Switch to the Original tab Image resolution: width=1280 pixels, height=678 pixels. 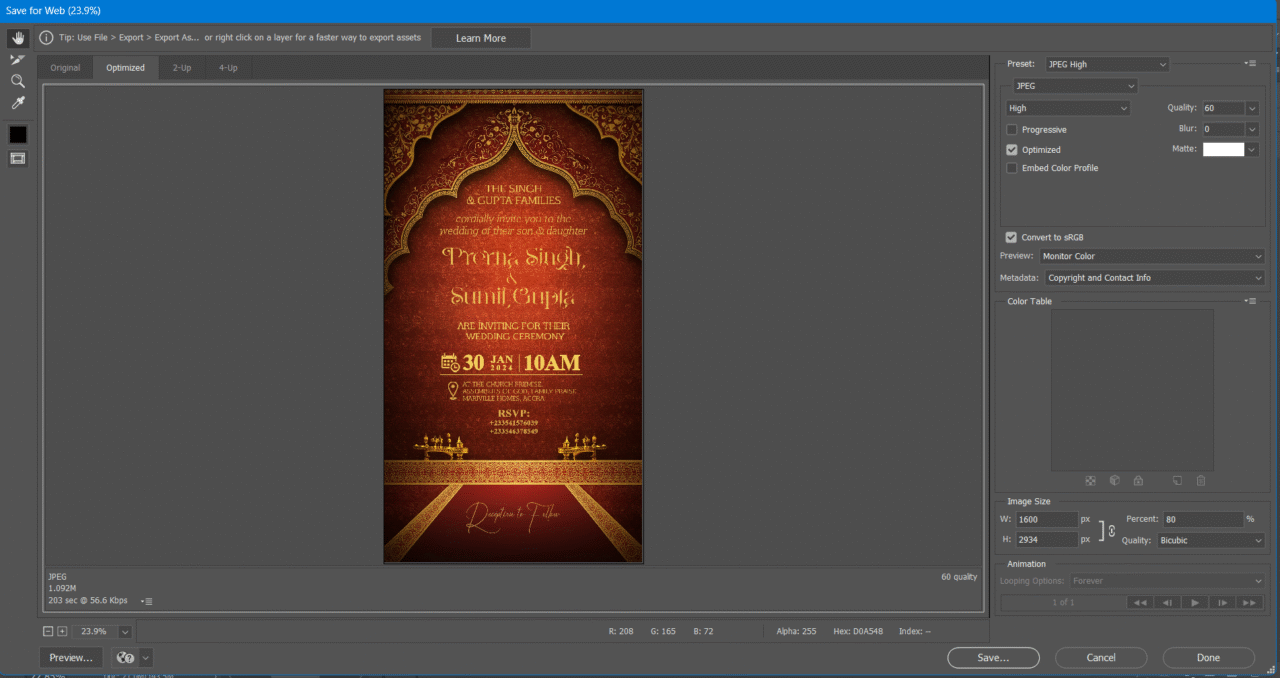(x=64, y=67)
